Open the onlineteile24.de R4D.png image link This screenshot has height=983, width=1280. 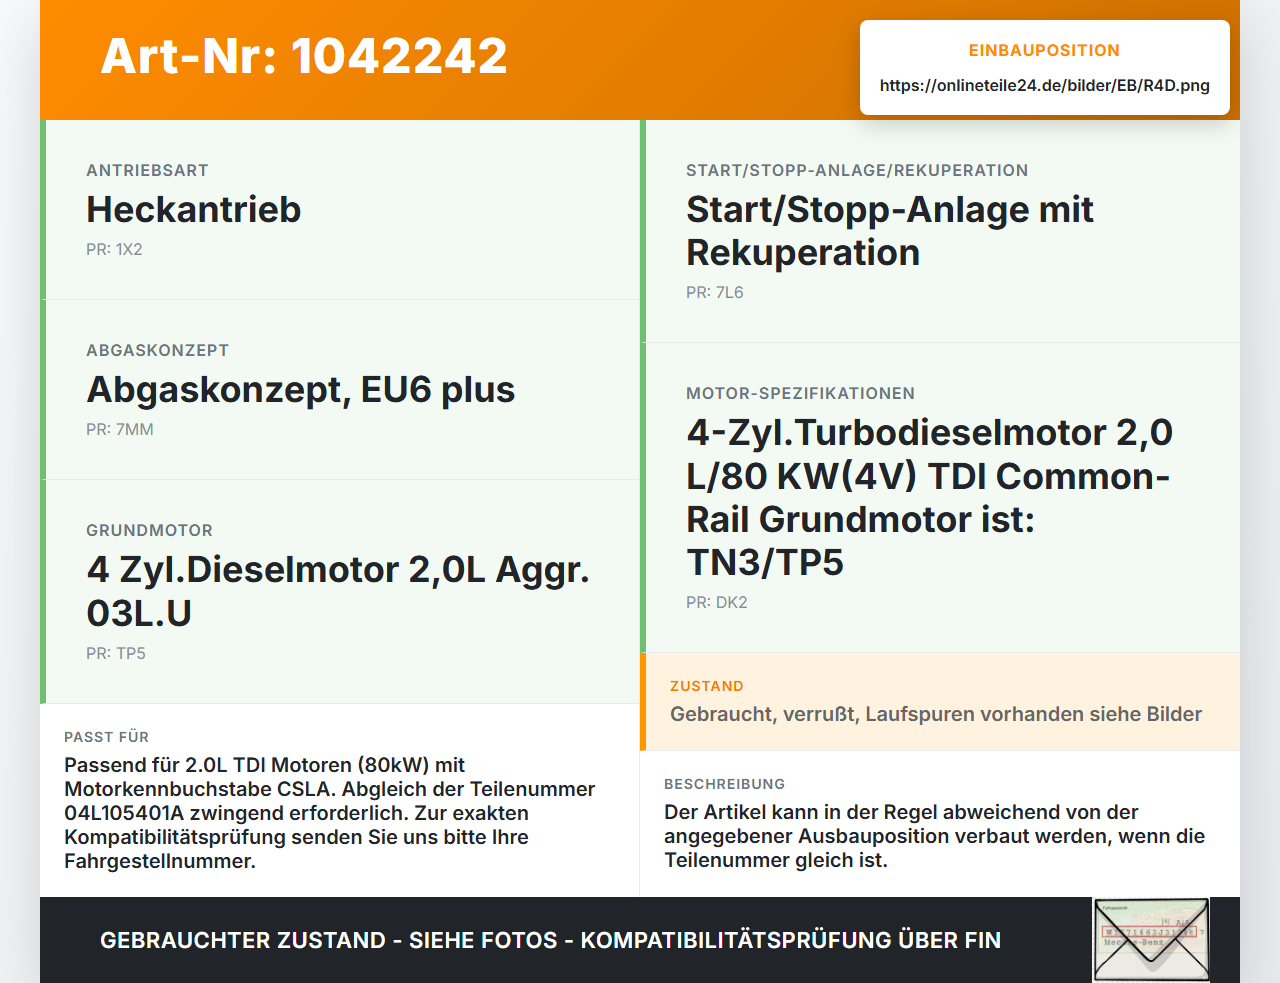pyautogui.click(x=1044, y=85)
